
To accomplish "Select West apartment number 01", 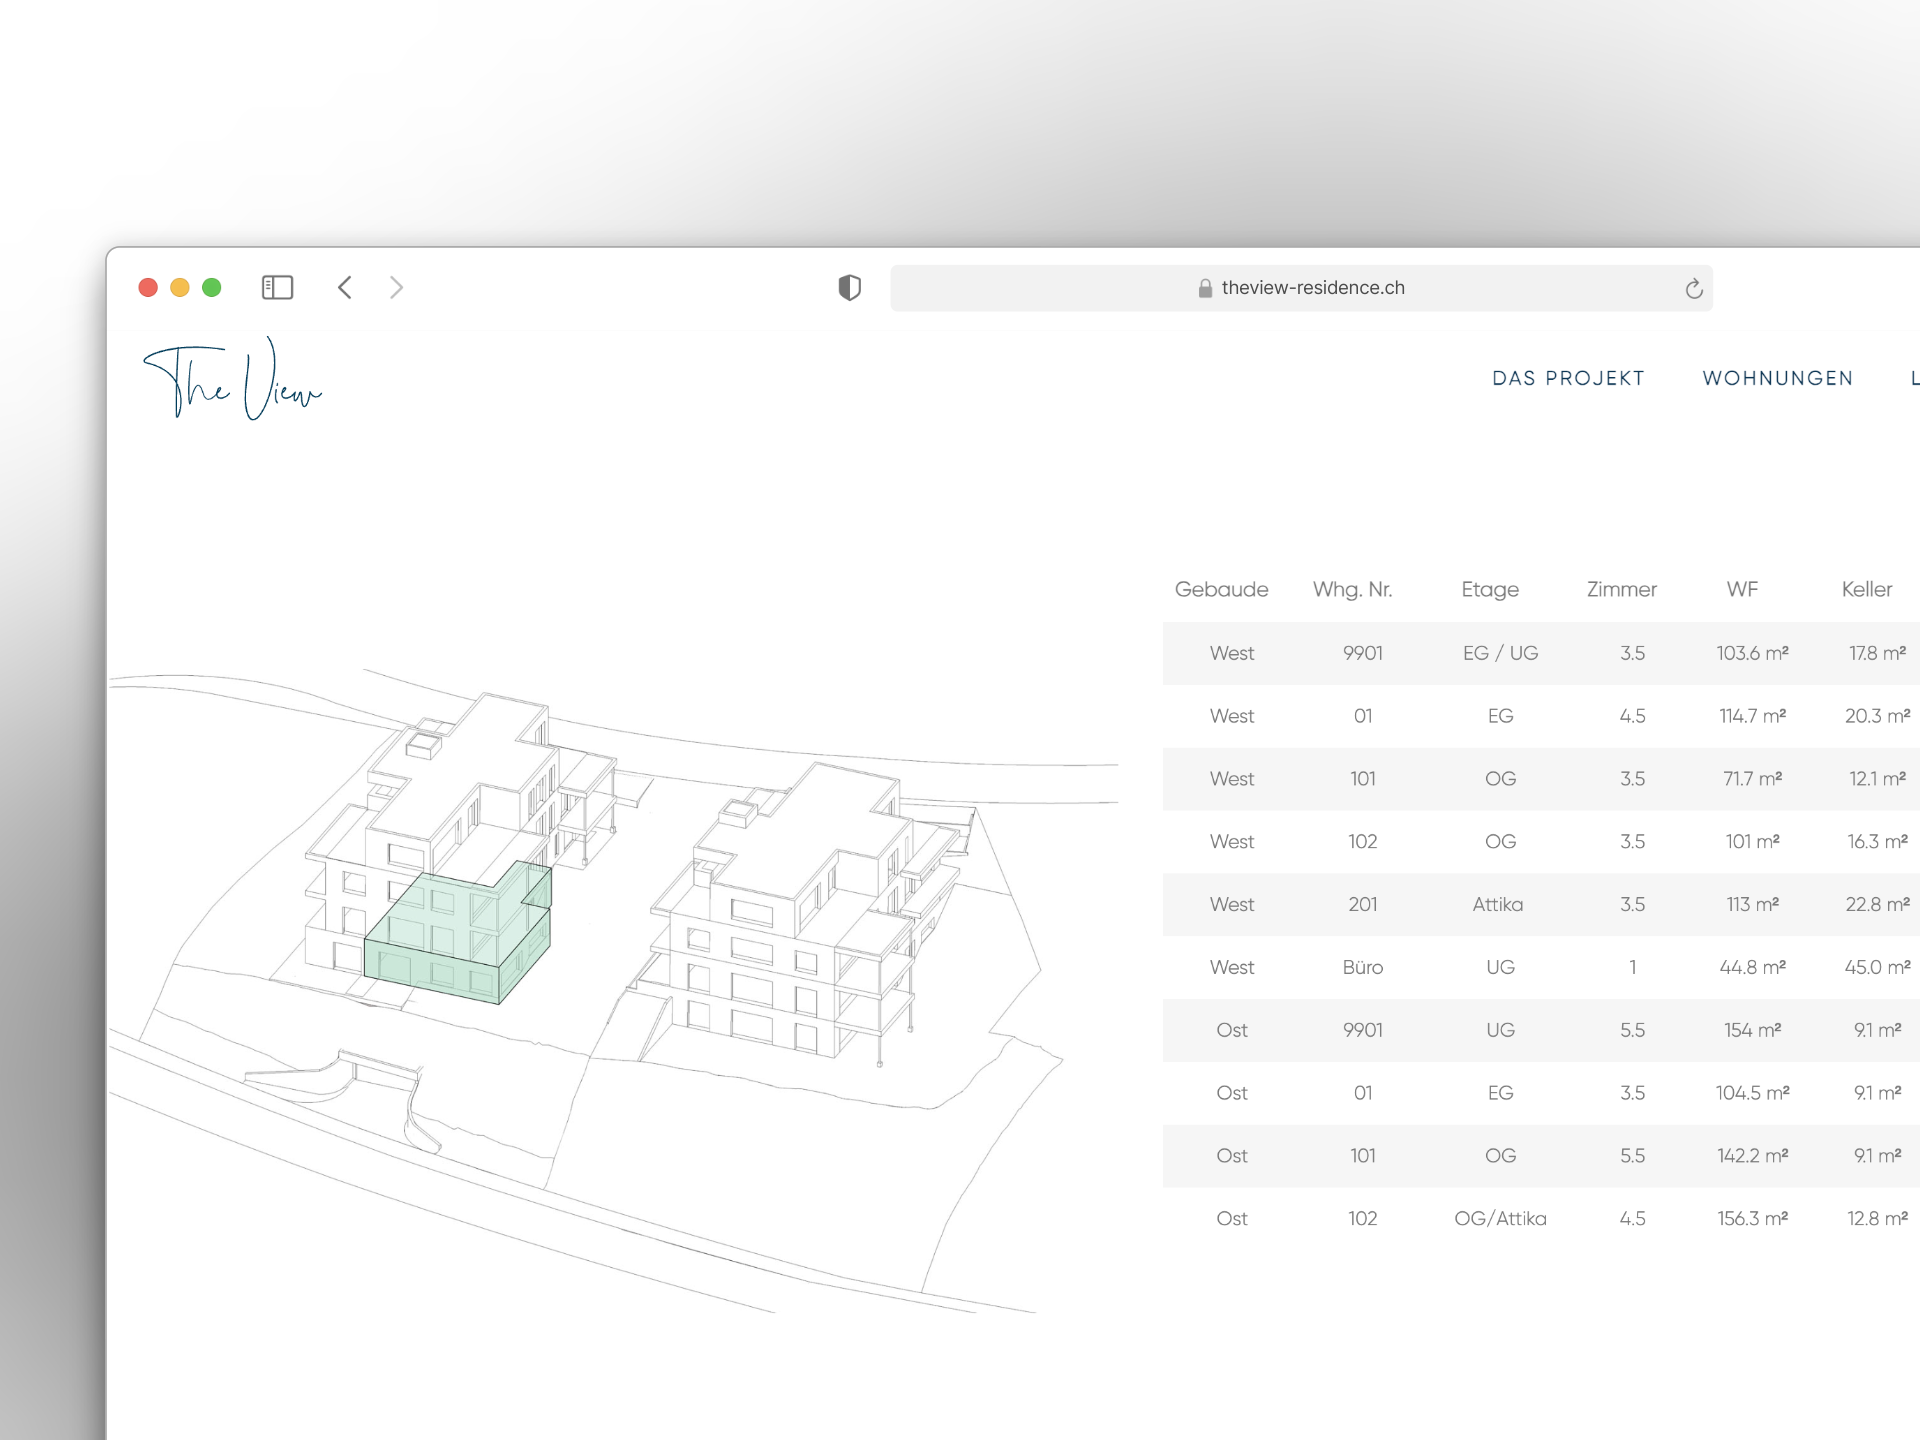I will 1363,716.
